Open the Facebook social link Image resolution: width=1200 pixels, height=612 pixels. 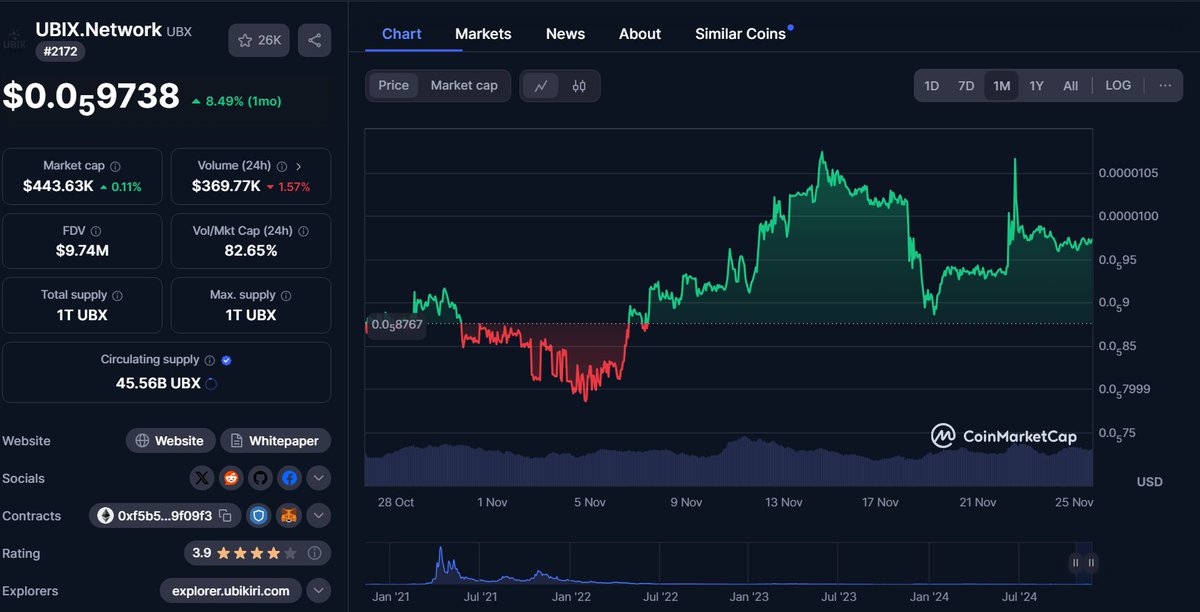[289, 478]
